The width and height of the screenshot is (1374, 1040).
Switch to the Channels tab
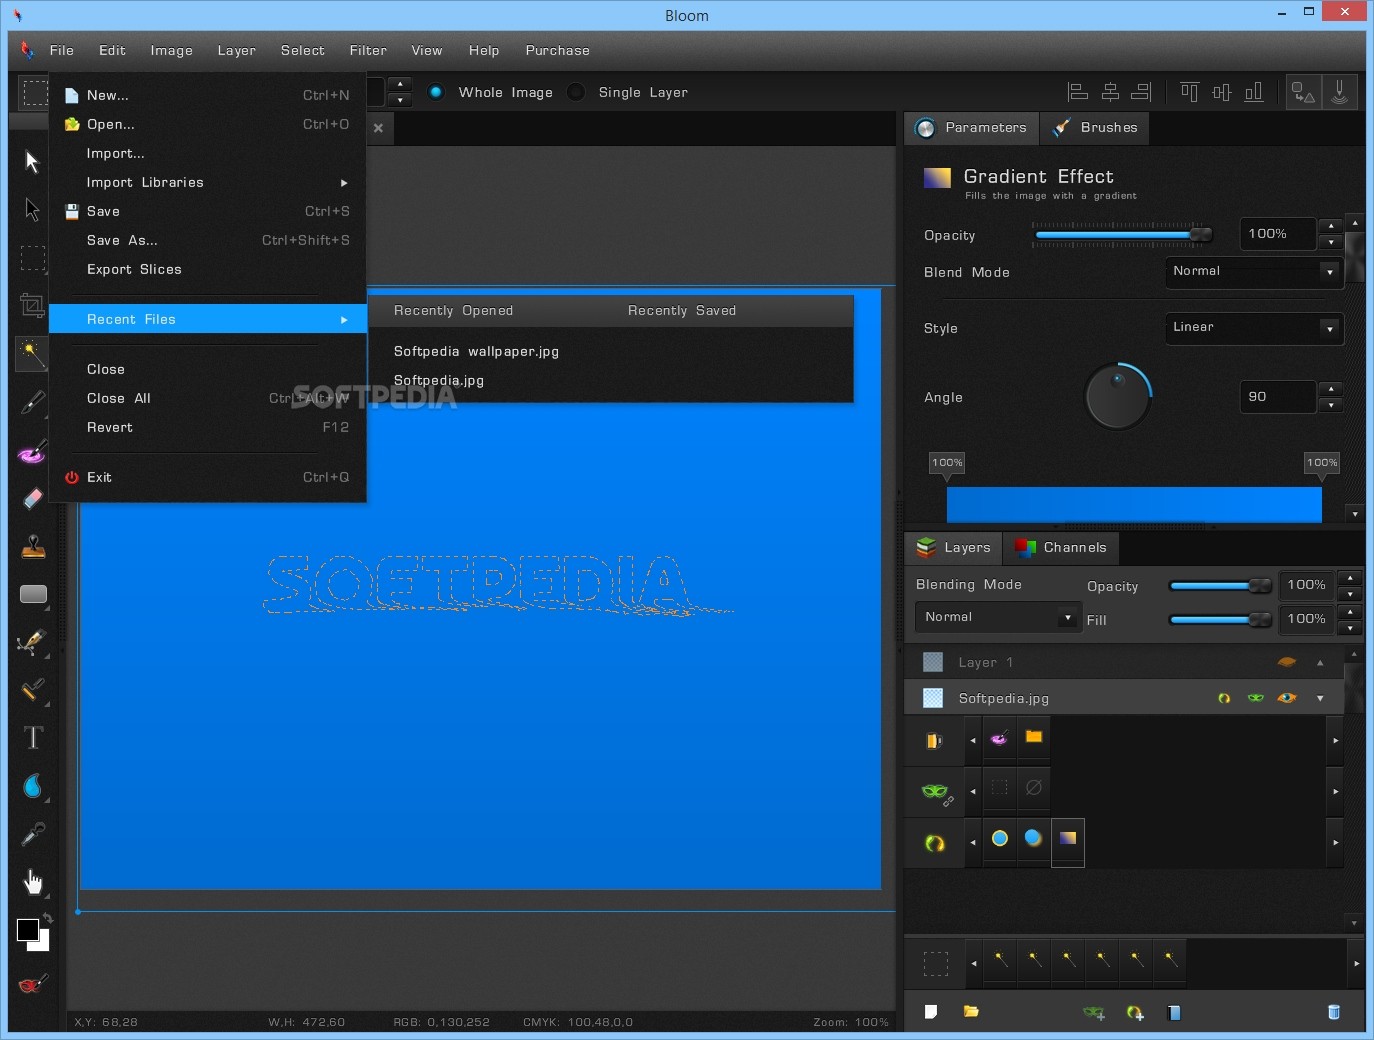pyautogui.click(x=1062, y=547)
